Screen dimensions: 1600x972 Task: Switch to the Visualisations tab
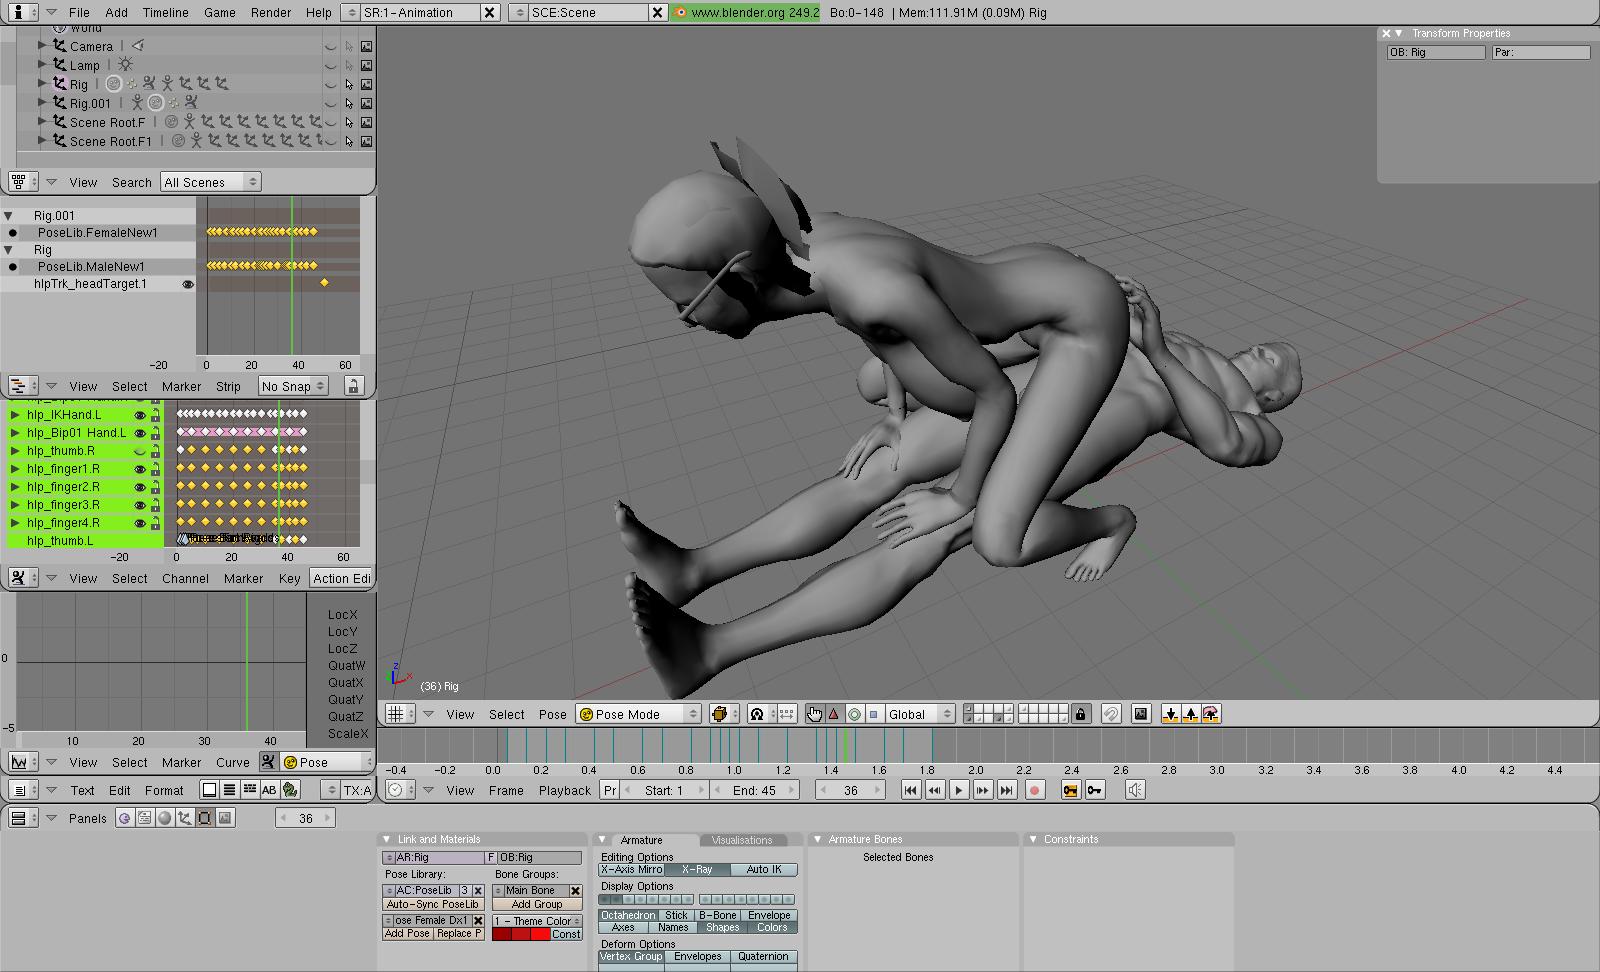coord(742,840)
